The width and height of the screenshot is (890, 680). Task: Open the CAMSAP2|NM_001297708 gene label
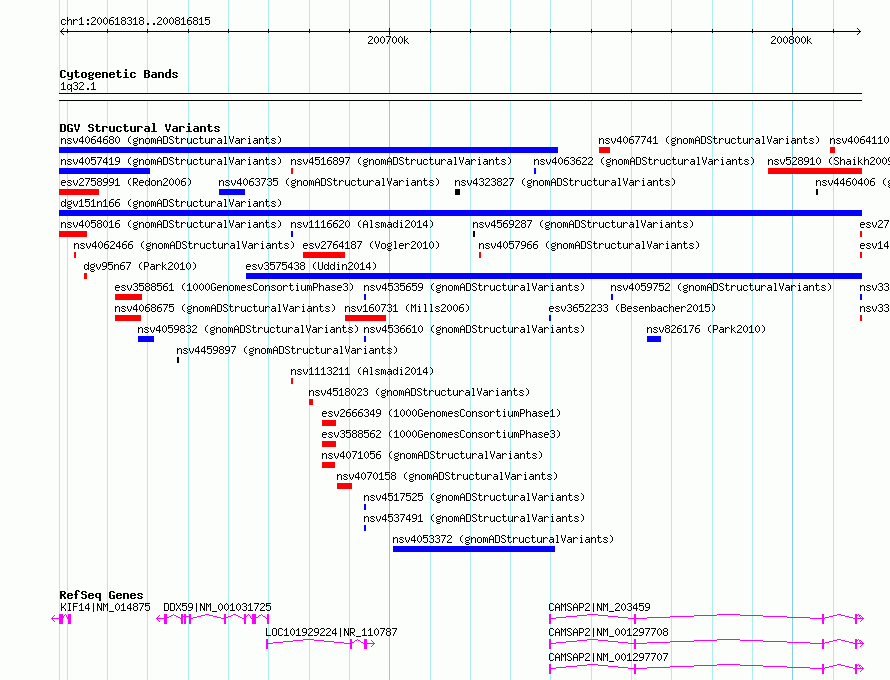608,632
